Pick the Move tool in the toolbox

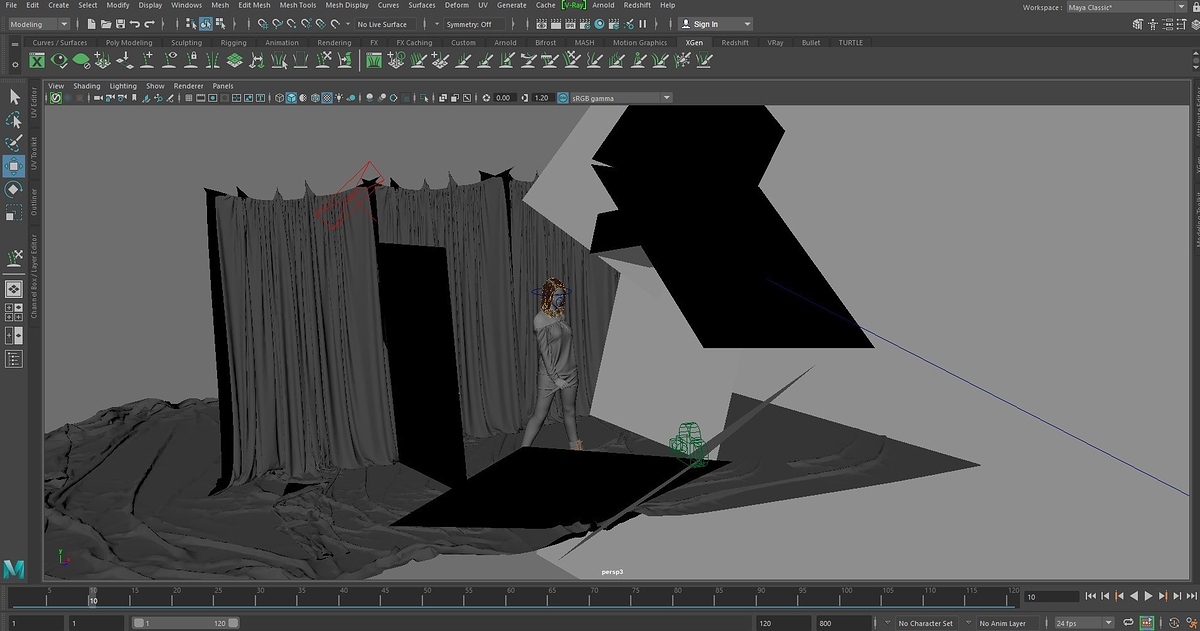tap(14, 166)
